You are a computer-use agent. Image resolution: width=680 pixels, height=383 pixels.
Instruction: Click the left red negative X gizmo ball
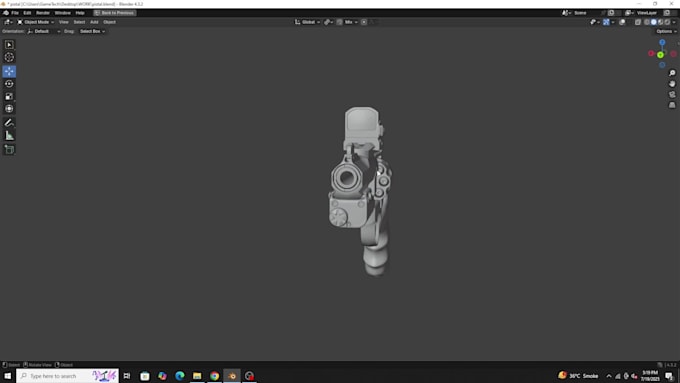(x=651, y=53)
